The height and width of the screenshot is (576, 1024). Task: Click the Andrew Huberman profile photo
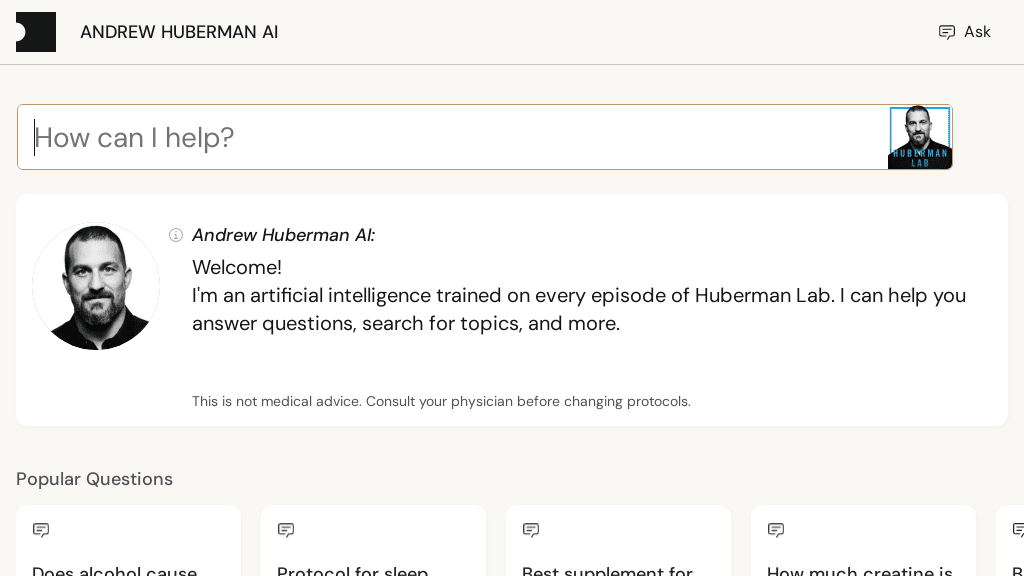pyautogui.click(x=96, y=286)
